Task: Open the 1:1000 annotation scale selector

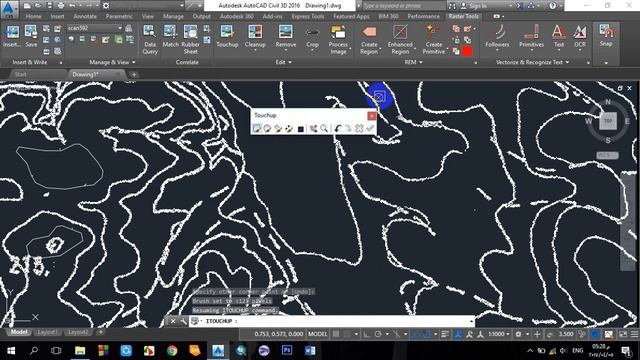Action: pos(499,334)
